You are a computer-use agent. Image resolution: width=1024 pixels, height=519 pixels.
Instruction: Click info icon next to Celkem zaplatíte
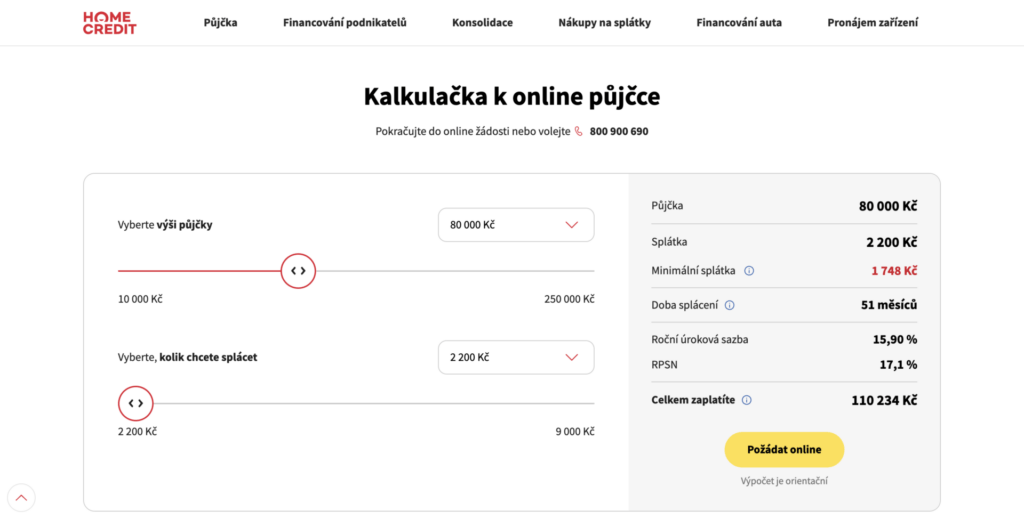[x=746, y=400]
